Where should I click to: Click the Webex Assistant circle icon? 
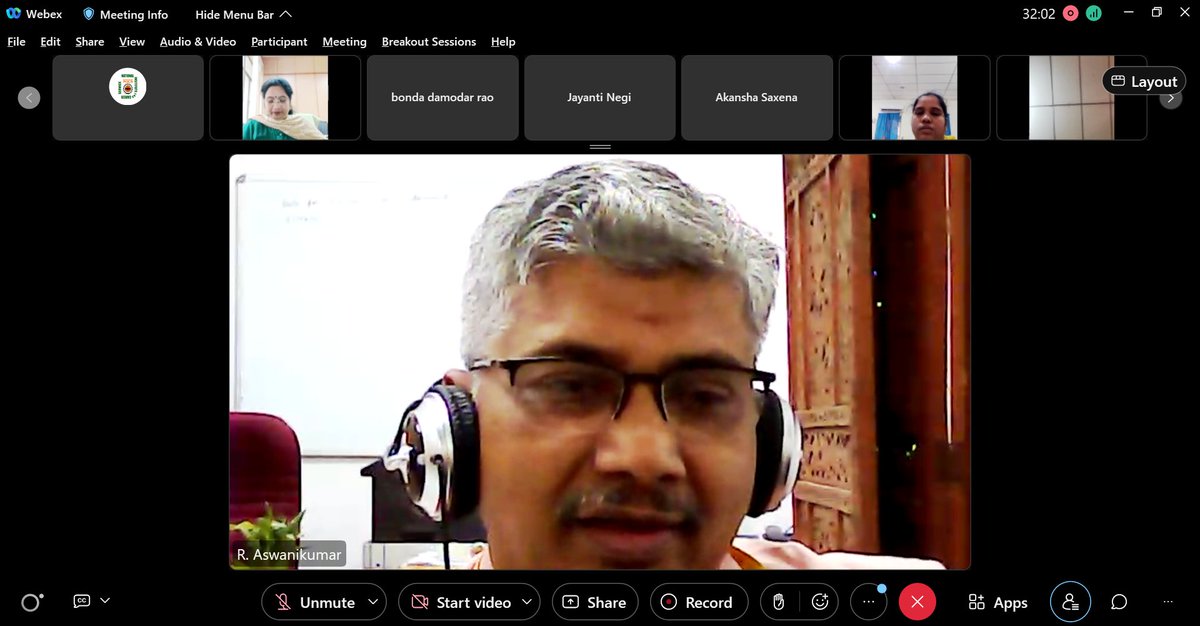tap(31, 602)
